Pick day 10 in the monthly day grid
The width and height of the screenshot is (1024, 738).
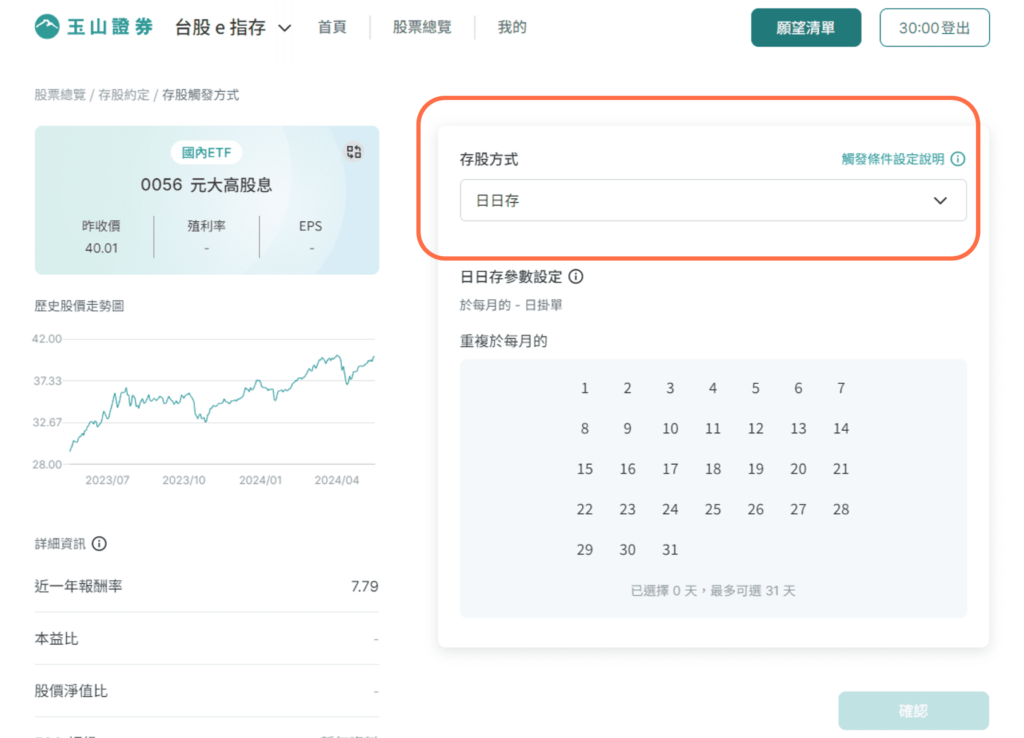670,429
